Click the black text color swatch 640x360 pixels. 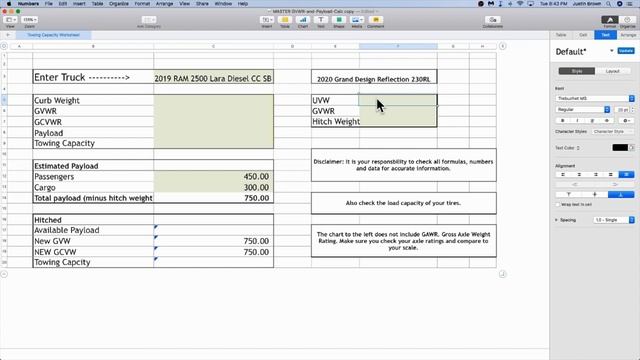pos(620,148)
